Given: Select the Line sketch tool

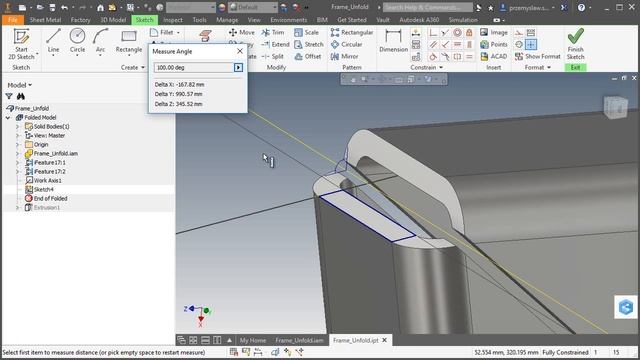Looking at the screenshot, I should point(53,41).
